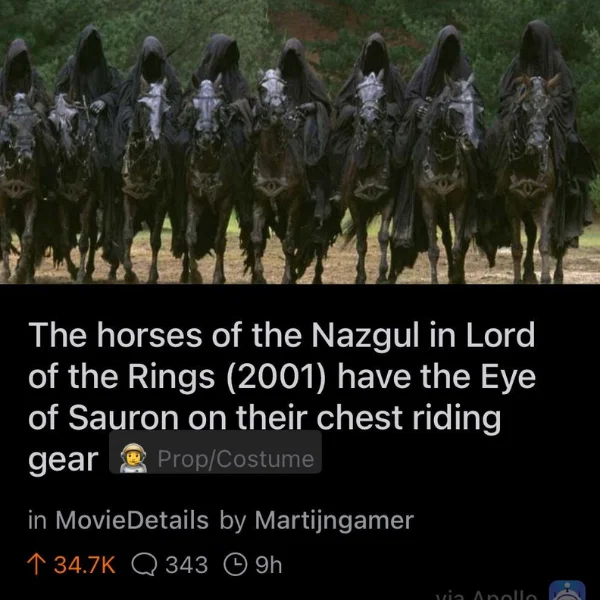Screen dimensions: 600x600
Task: Tap the Apollo app icon in the corner
Action: [567, 590]
